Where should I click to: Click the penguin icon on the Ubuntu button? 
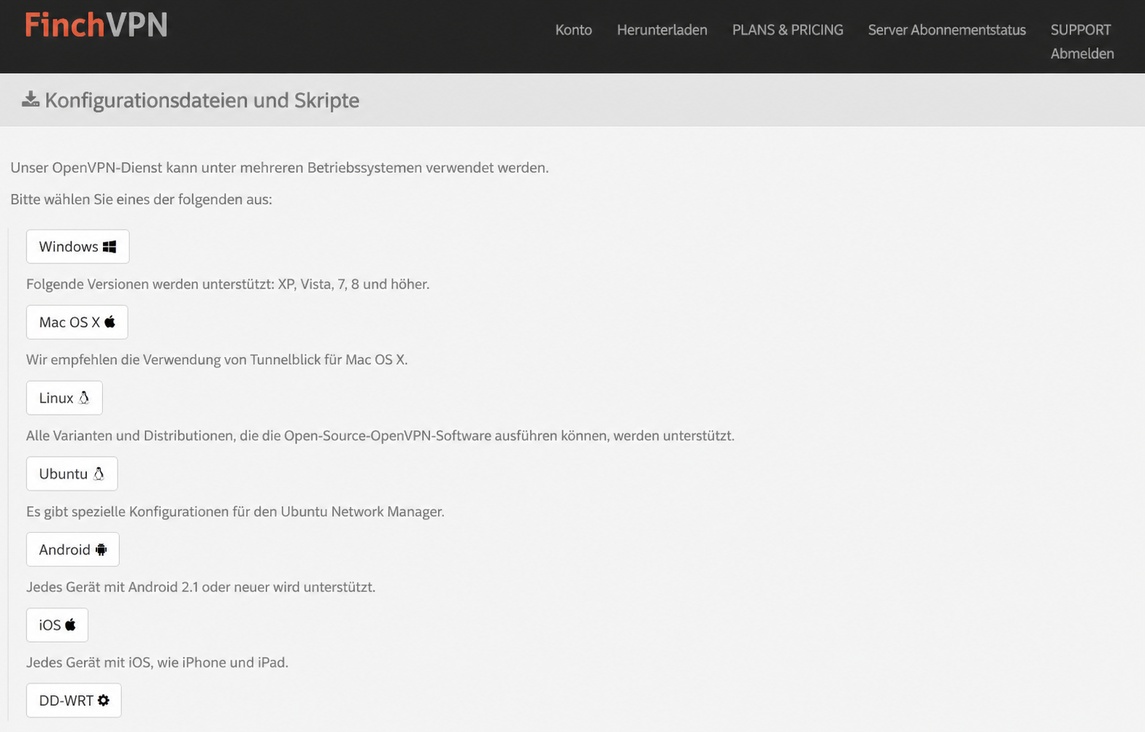click(99, 473)
